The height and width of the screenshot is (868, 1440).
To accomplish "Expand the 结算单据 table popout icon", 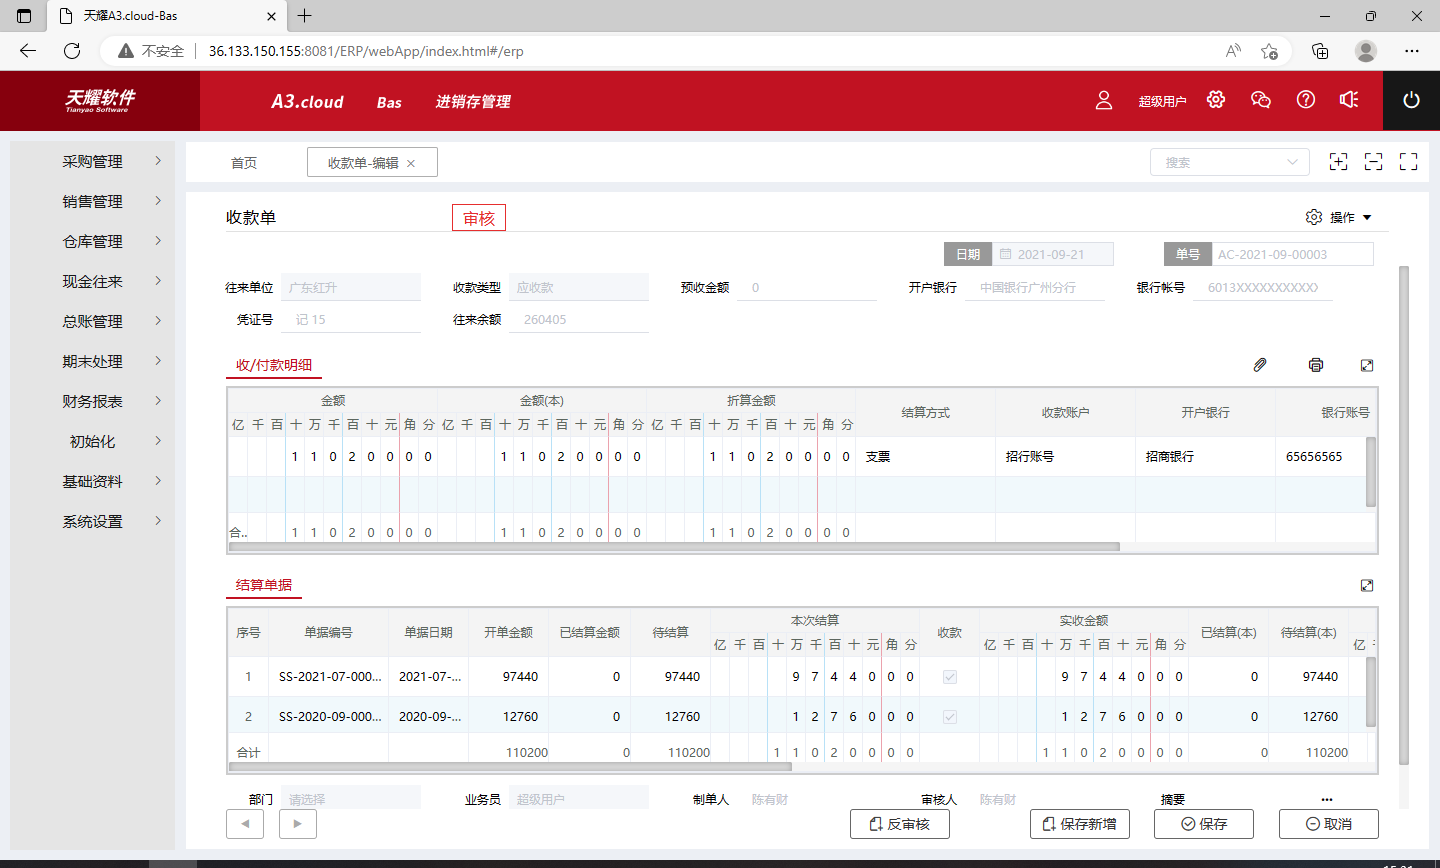I will pos(1367,585).
